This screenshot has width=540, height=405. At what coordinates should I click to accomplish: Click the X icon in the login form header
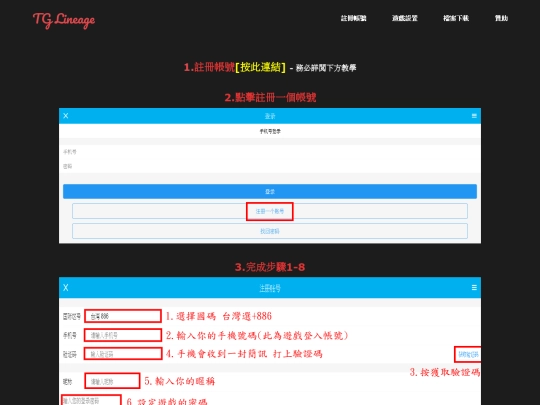(x=66, y=116)
